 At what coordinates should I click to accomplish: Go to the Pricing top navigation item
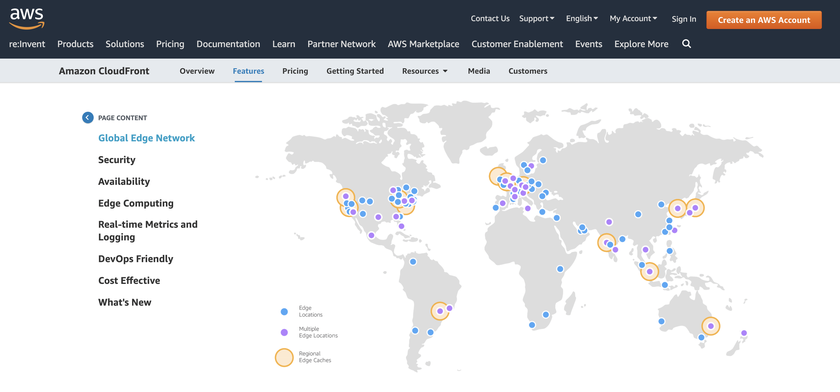[x=170, y=44]
